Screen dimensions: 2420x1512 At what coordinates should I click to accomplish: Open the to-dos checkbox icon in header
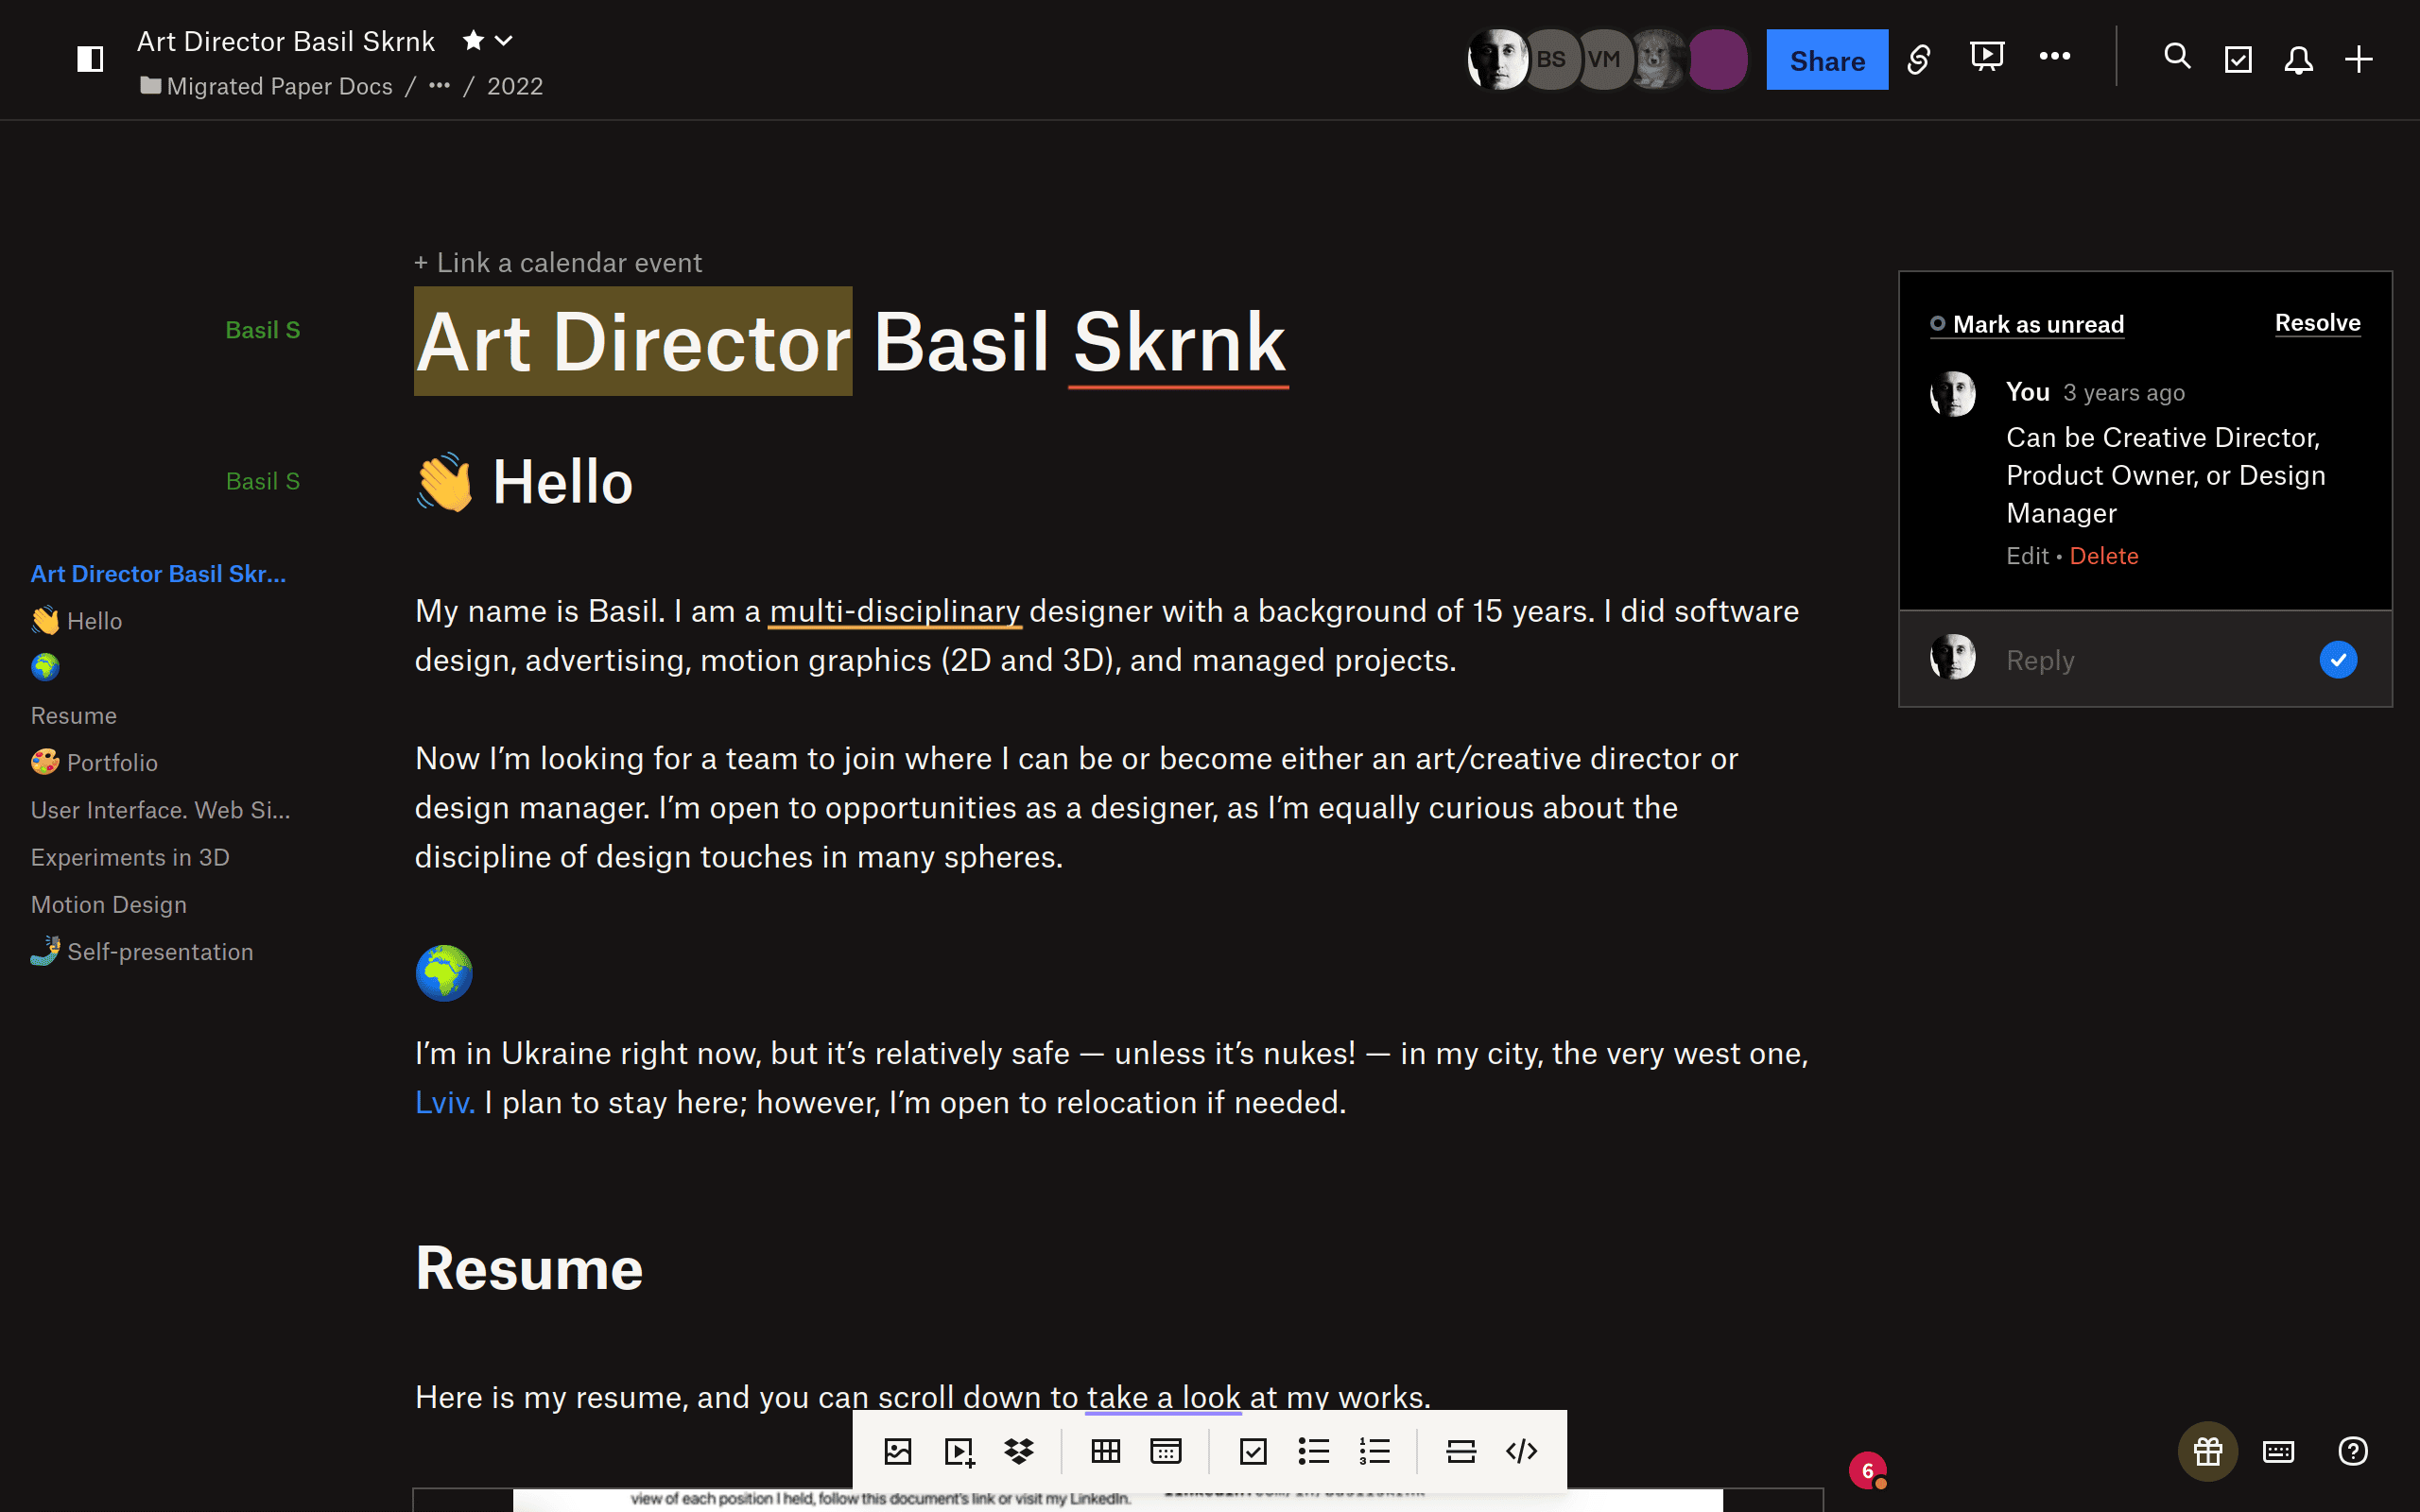click(2238, 60)
